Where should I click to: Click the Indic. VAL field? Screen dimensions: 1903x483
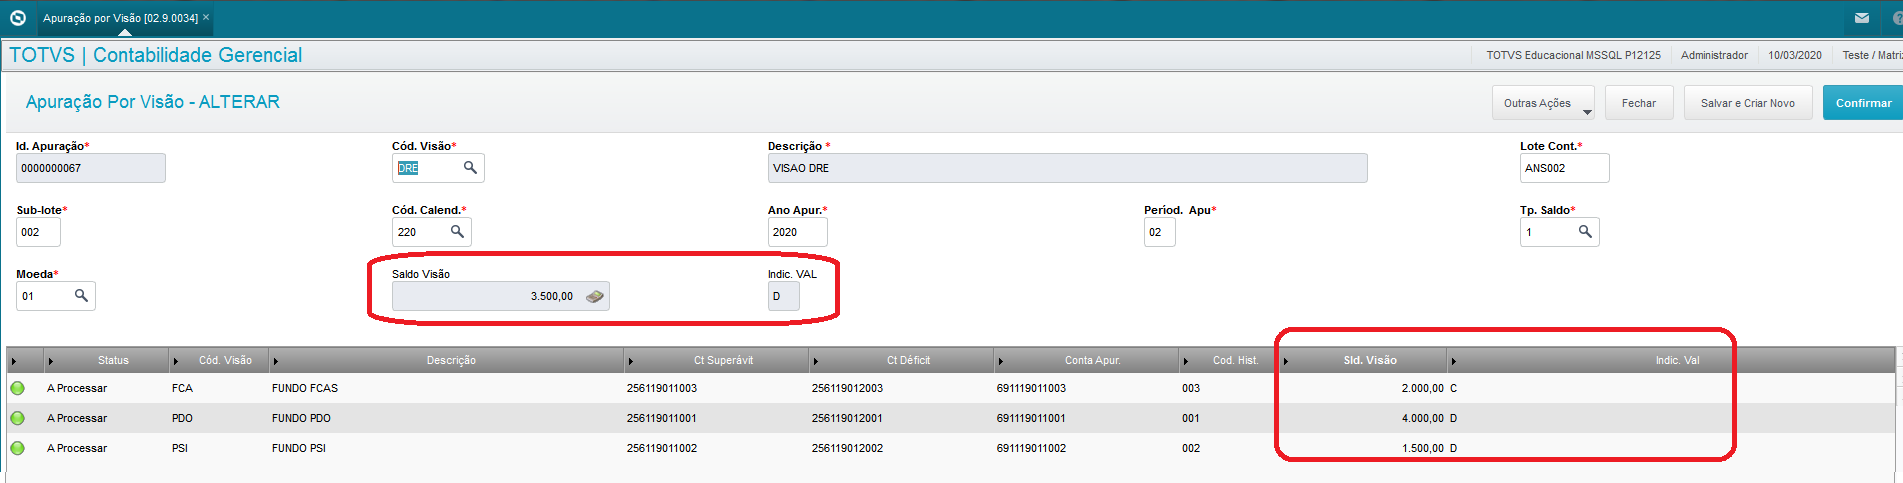(x=783, y=296)
